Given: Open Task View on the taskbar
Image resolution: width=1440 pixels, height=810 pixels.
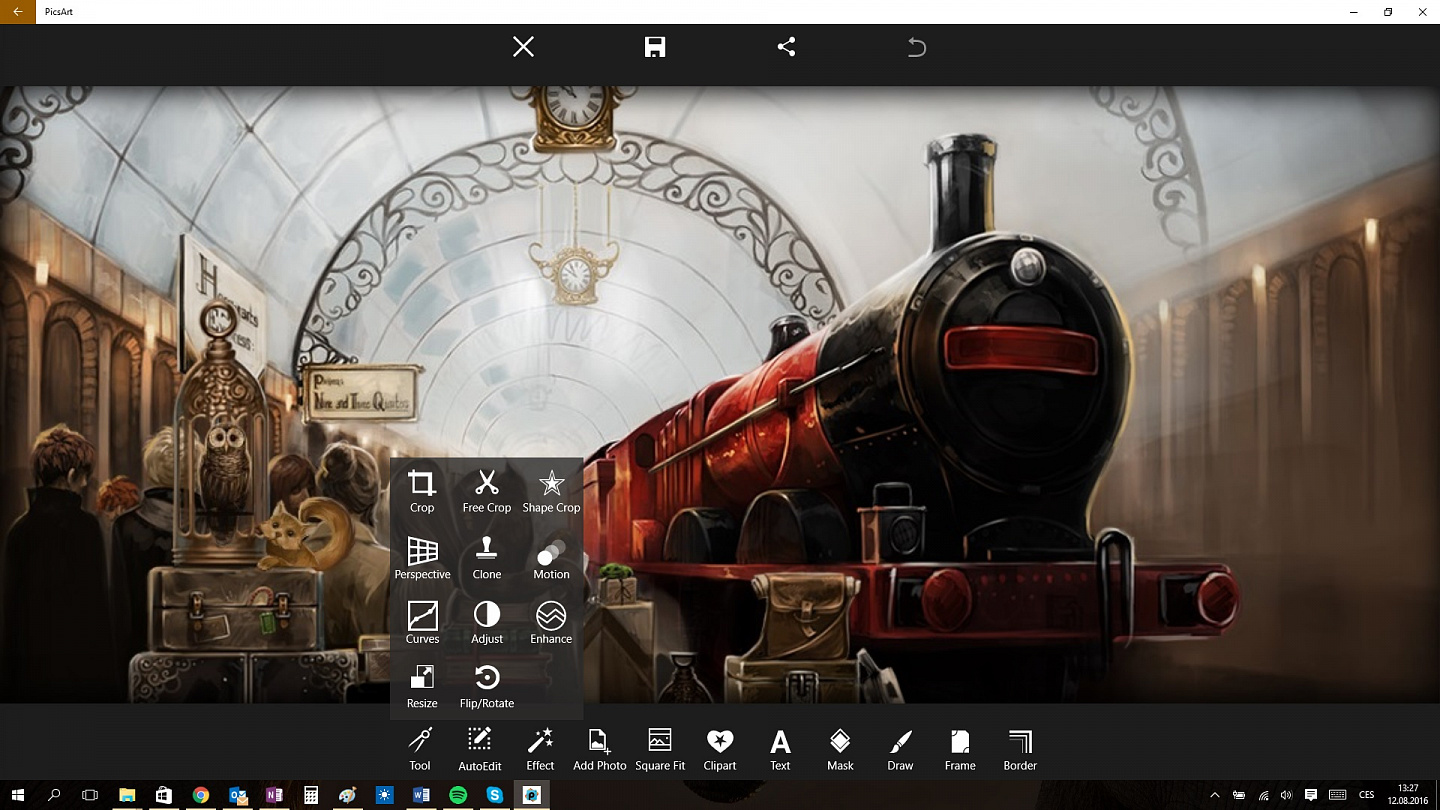Looking at the screenshot, I should tap(90, 796).
